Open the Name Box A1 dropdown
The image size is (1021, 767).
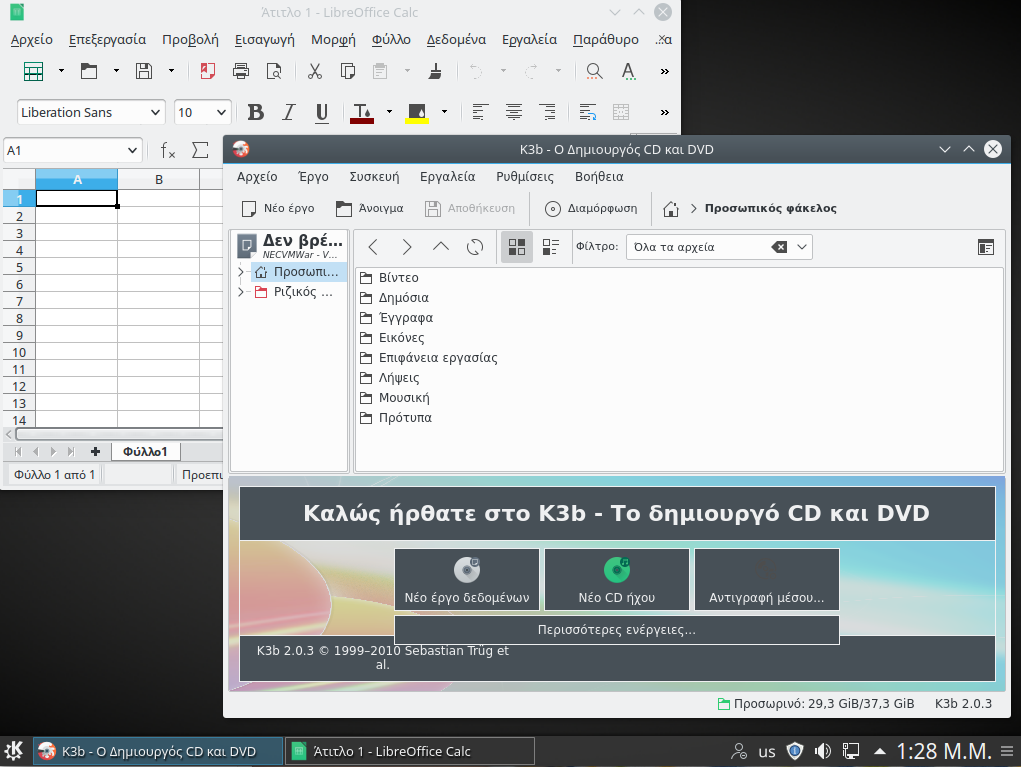(x=132, y=150)
